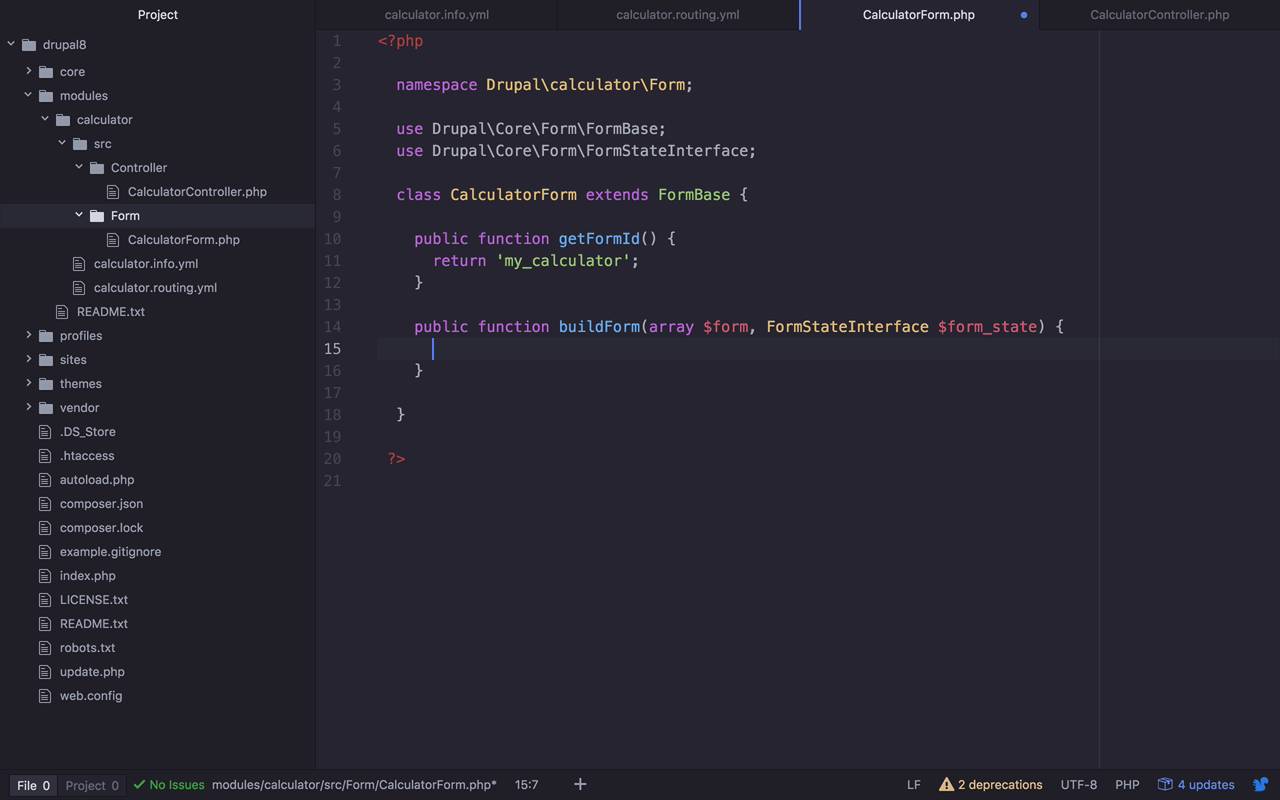This screenshot has height=800, width=1280.
Task: Click the deprecations warning triangle icon
Action: tap(946, 785)
